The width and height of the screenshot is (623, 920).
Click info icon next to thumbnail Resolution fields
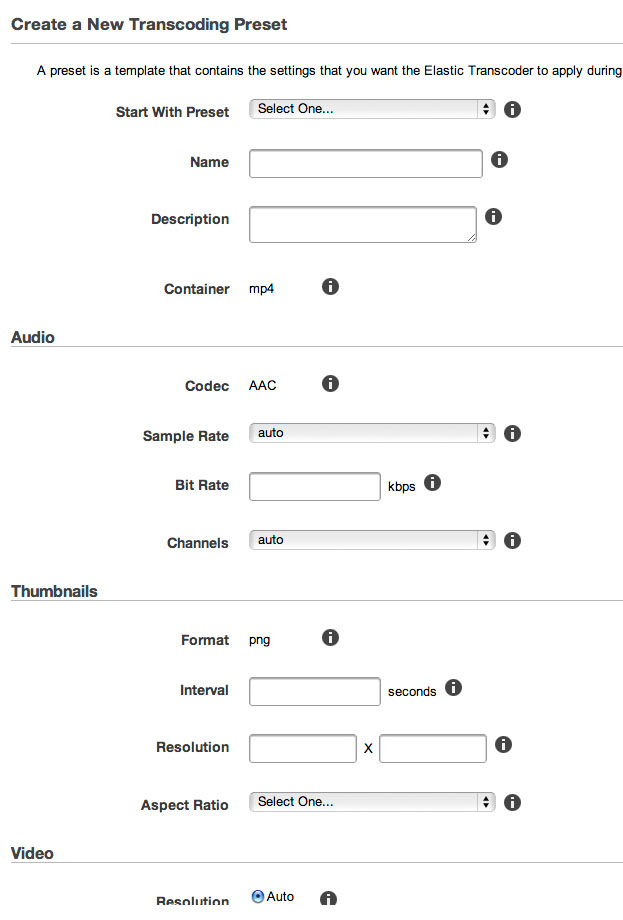coord(504,745)
